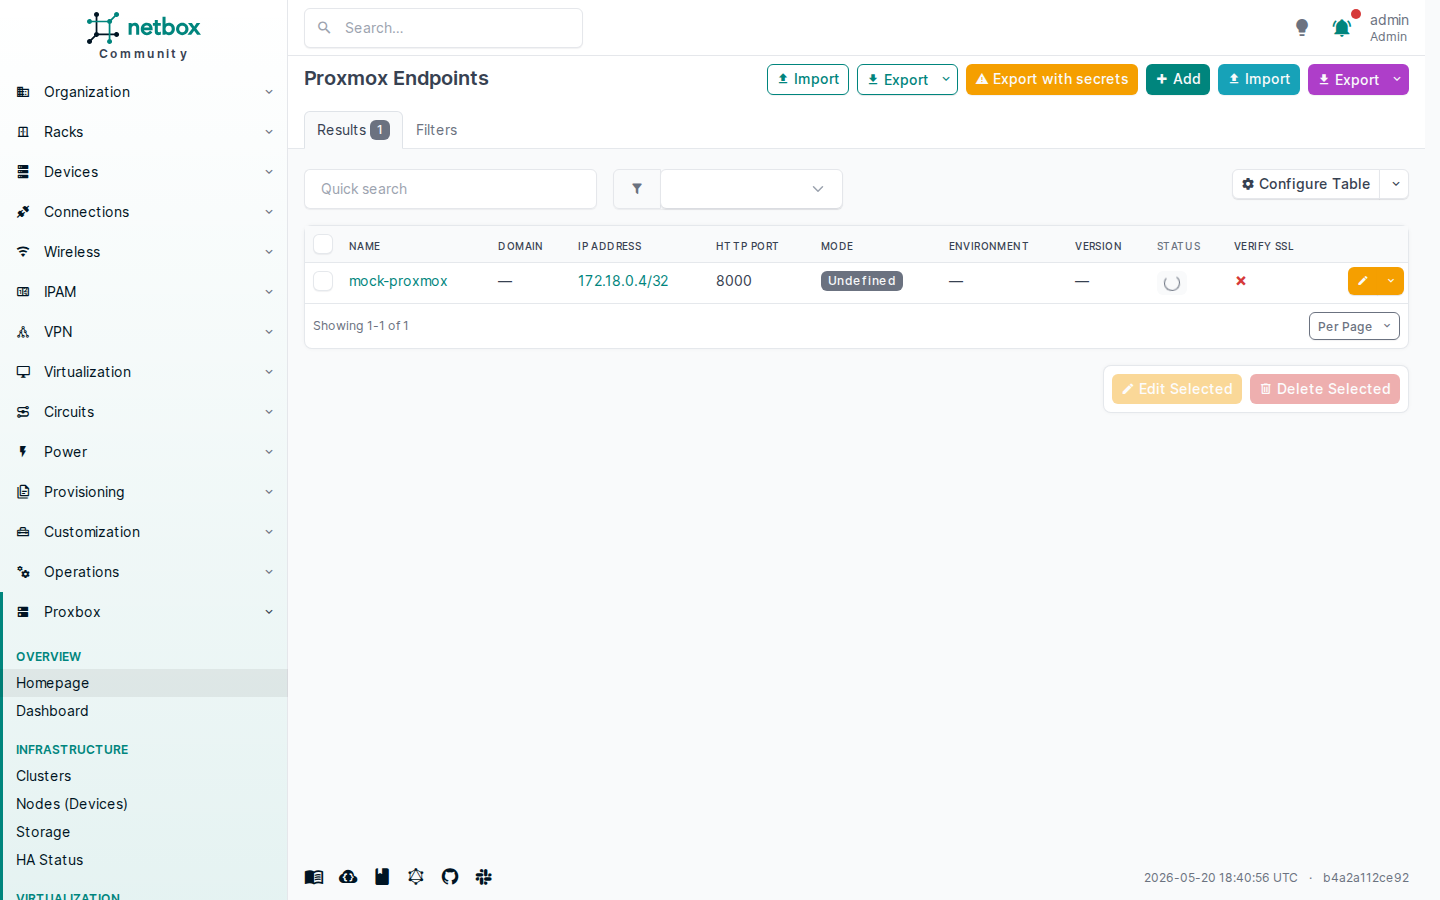Click the search magnifier icon
The width and height of the screenshot is (1440, 900).
(x=324, y=28)
